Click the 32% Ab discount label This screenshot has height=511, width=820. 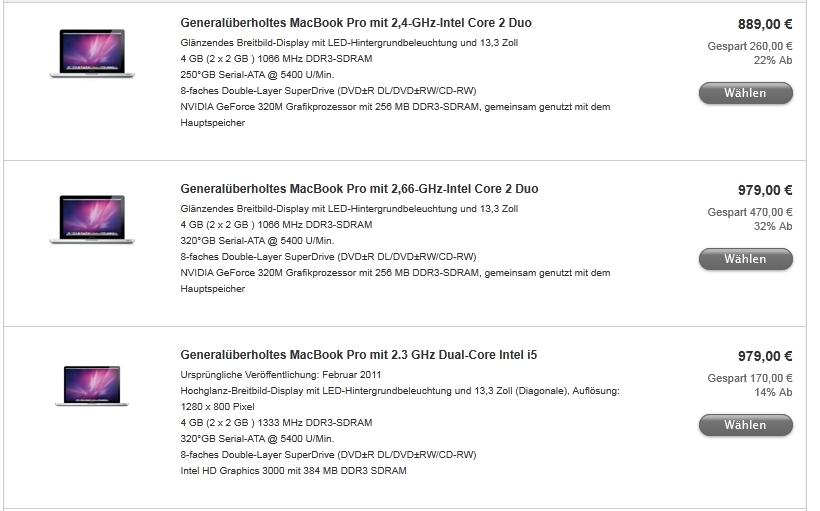click(773, 226)
